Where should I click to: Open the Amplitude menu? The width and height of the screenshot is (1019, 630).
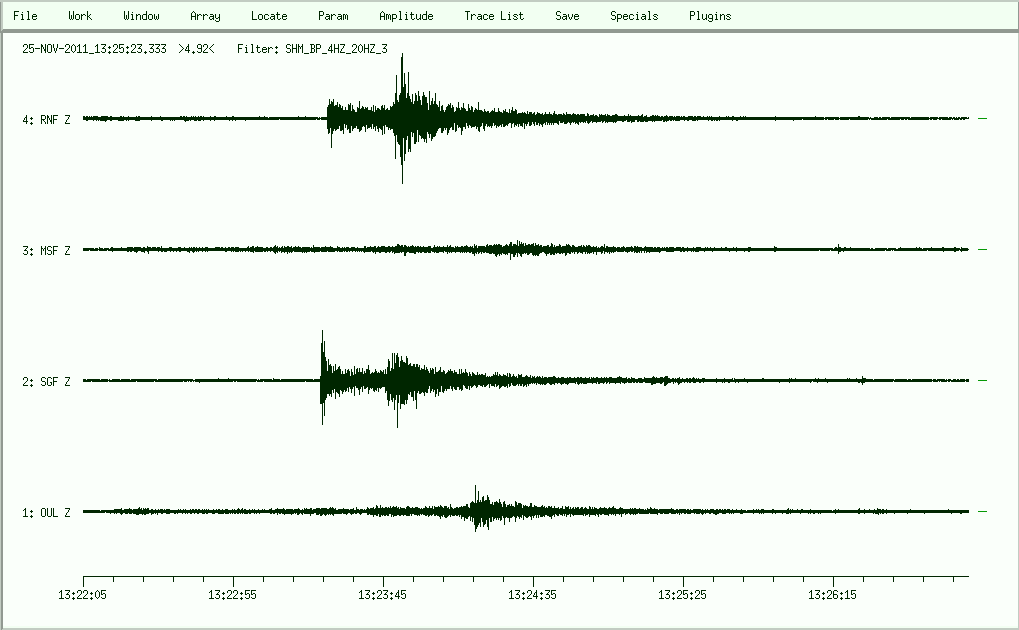pyautogui.click(x=406, y=16)
